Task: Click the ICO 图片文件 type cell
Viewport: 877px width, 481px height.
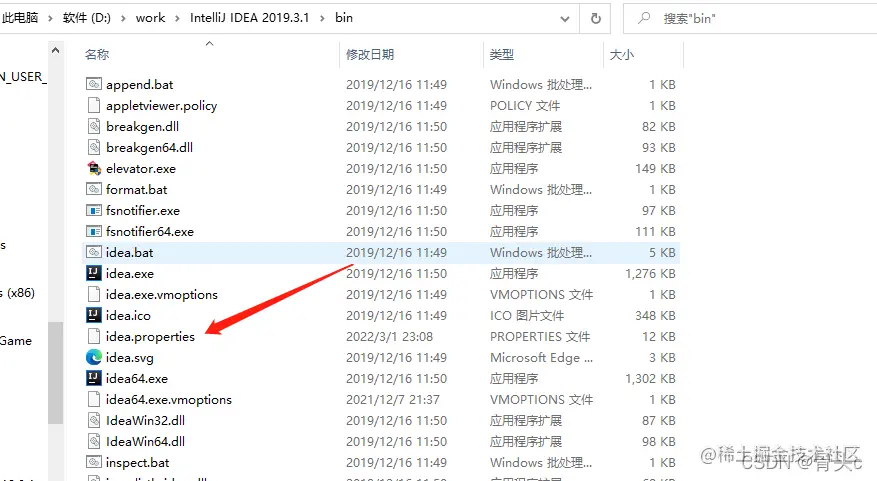Action: click(527, 315)
